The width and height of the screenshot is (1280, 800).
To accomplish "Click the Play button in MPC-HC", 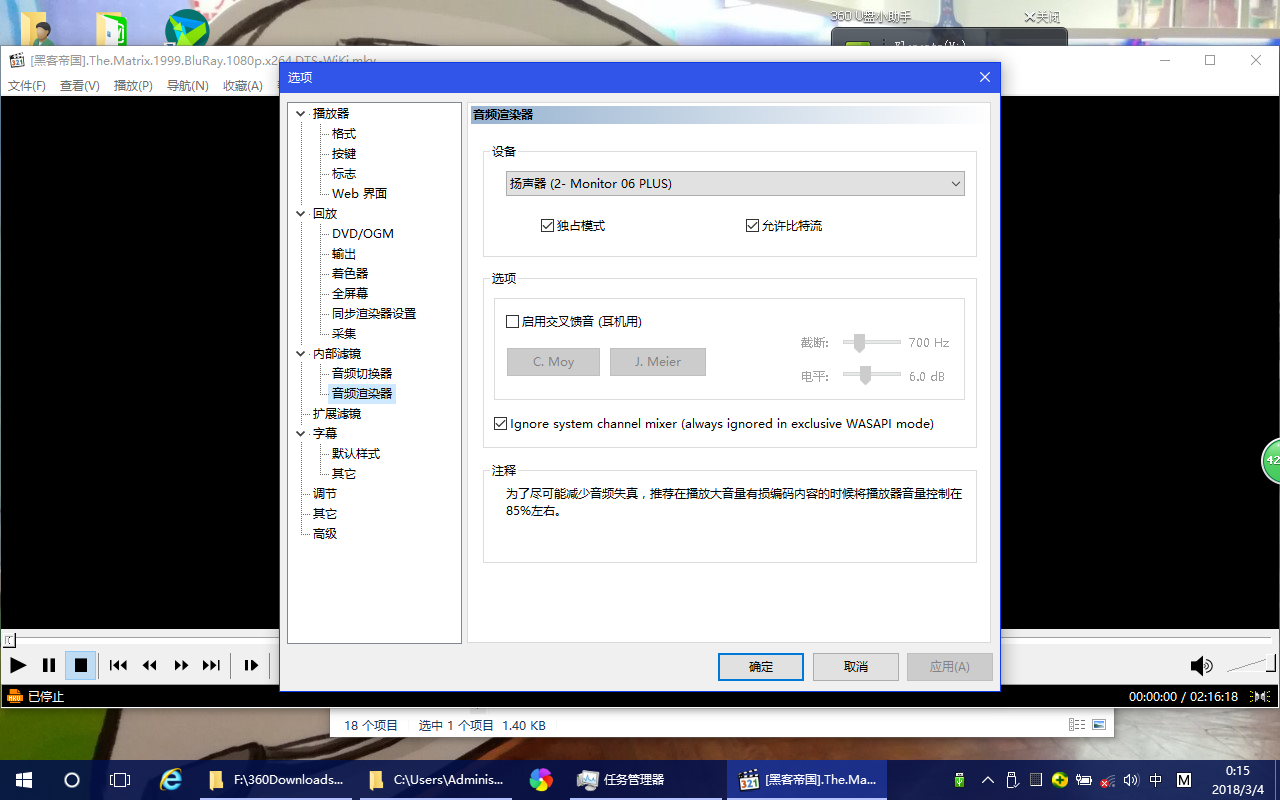I will click(x=17, y=665).
